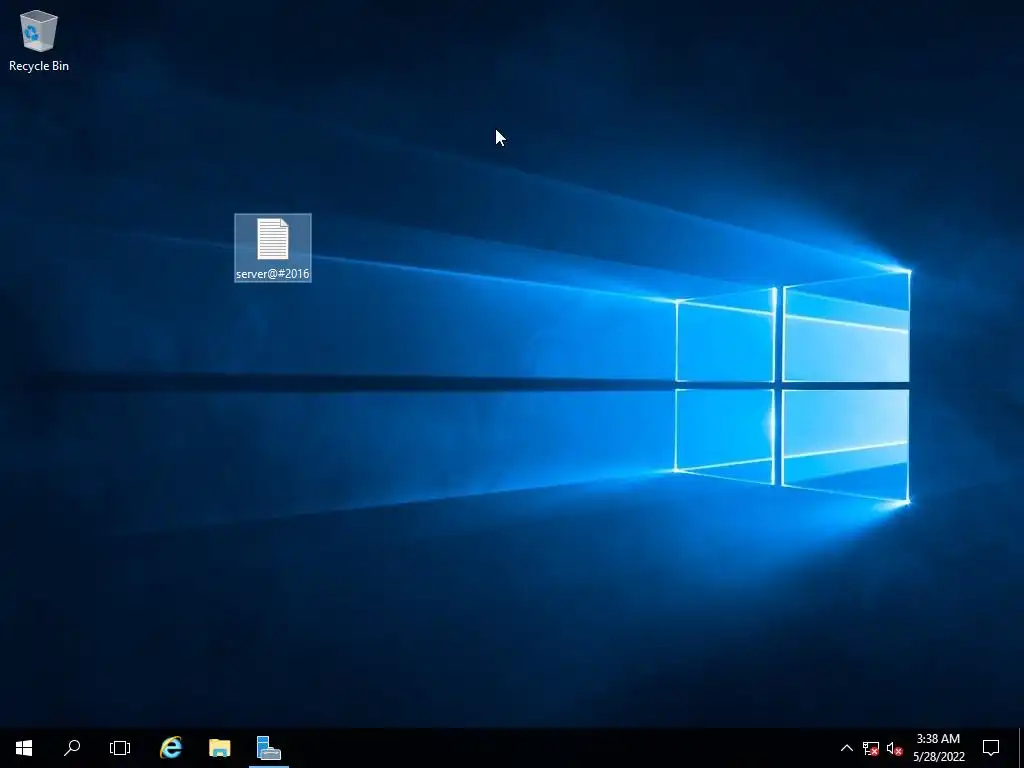Viewport: 1024px width, 768px height.
Task: Open Task View on the taskbar
Action: (120, 748)
